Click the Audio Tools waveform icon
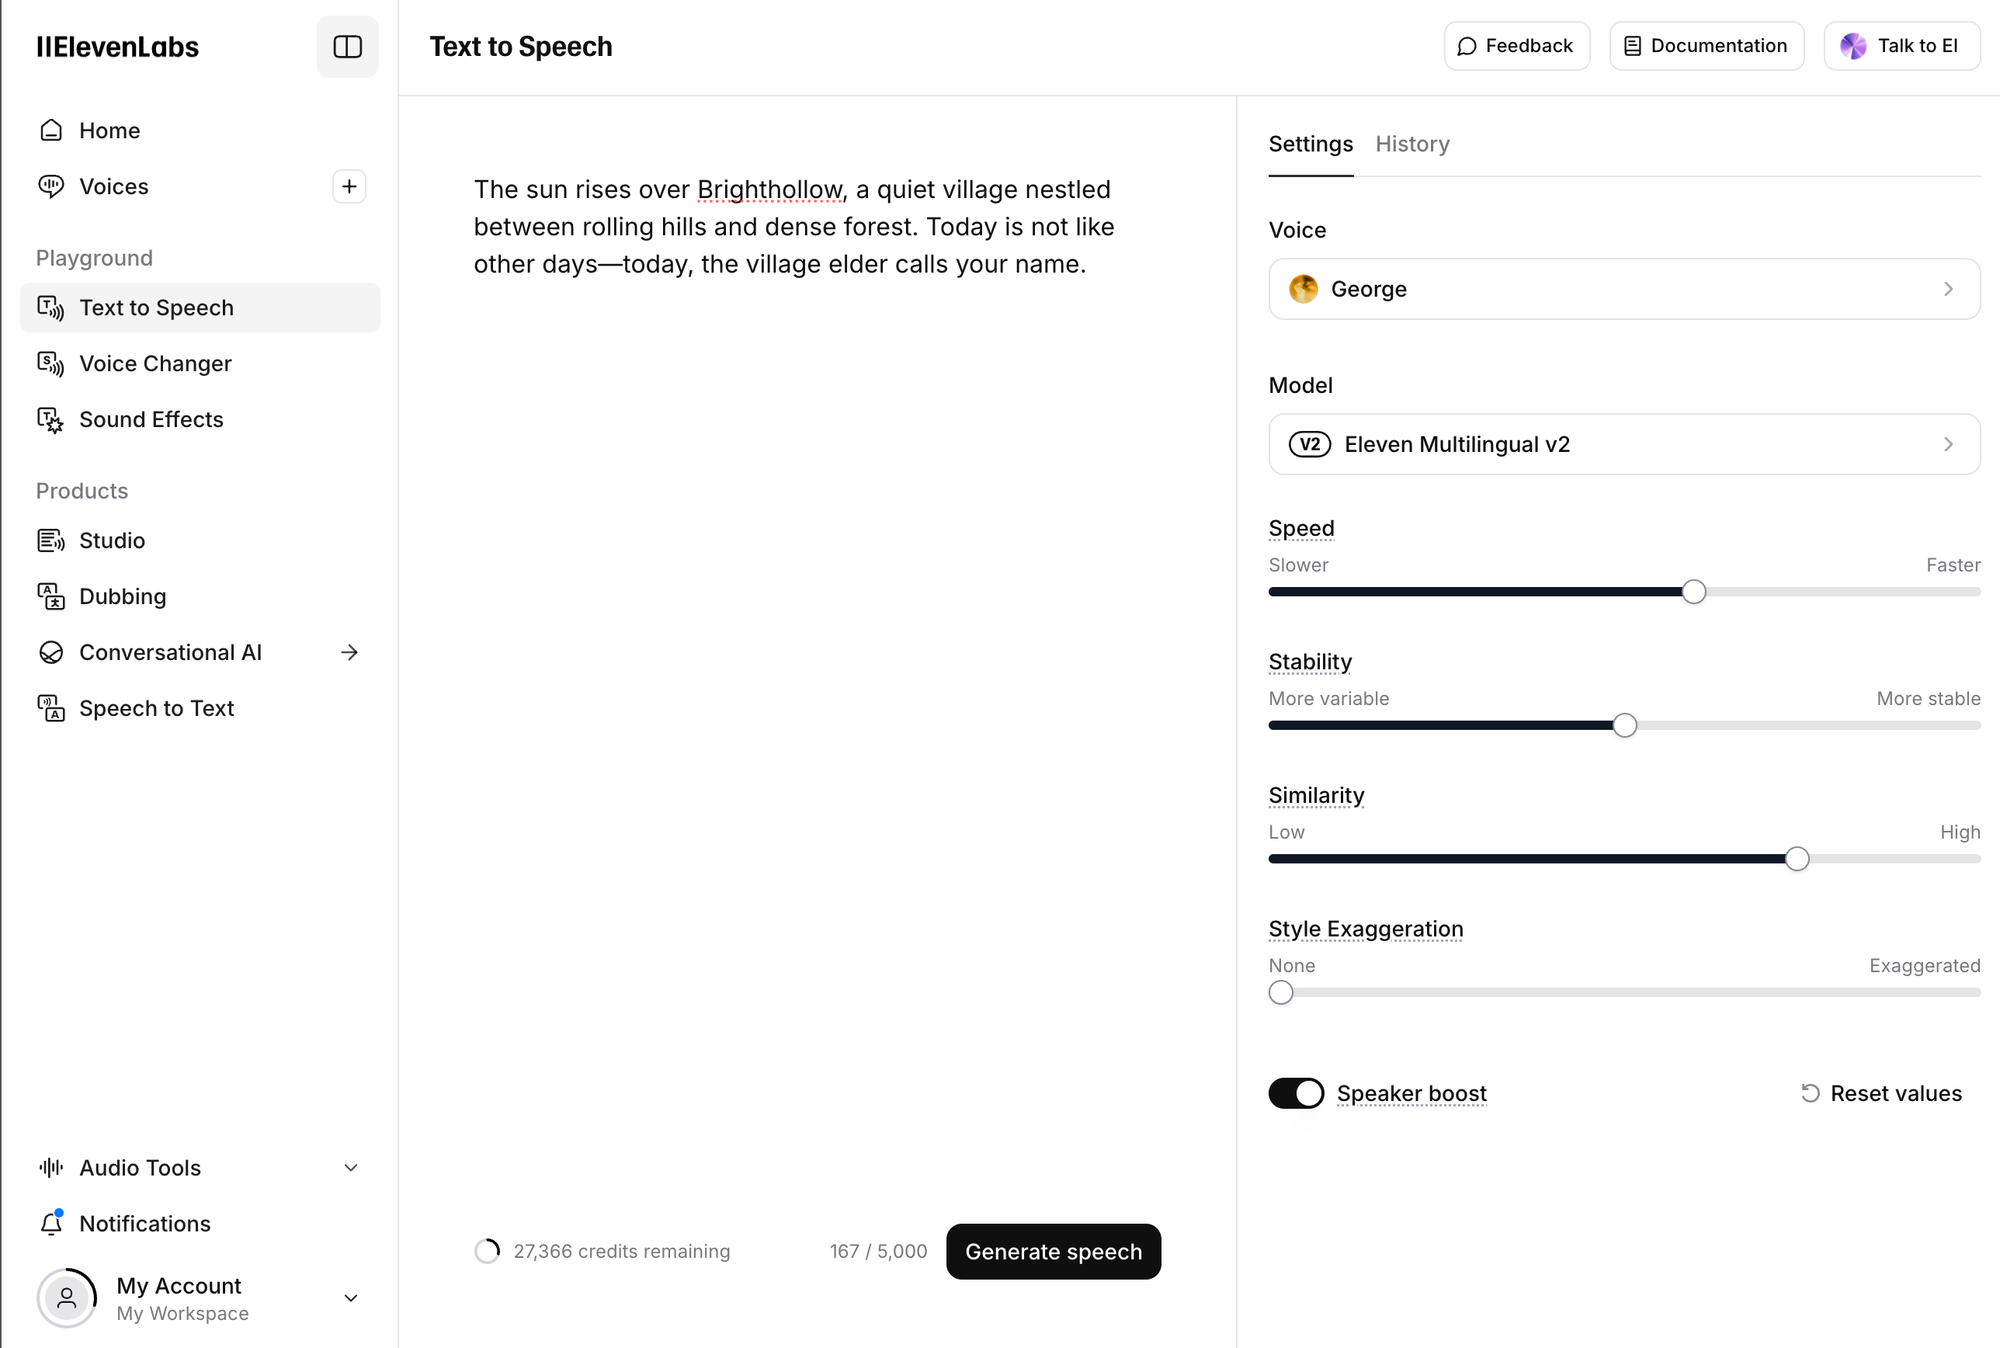The image size is (2000, 1348). tap(51, 1167)
